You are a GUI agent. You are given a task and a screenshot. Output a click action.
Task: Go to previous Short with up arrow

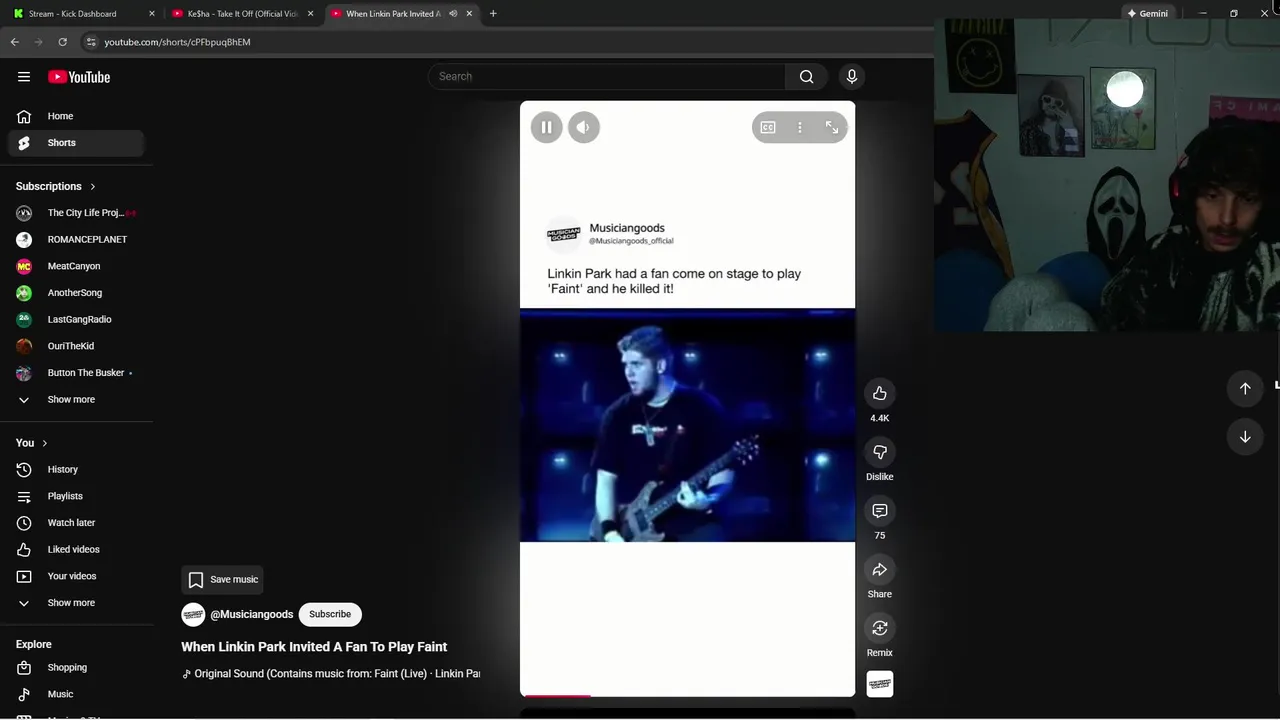click(1245, 388)
